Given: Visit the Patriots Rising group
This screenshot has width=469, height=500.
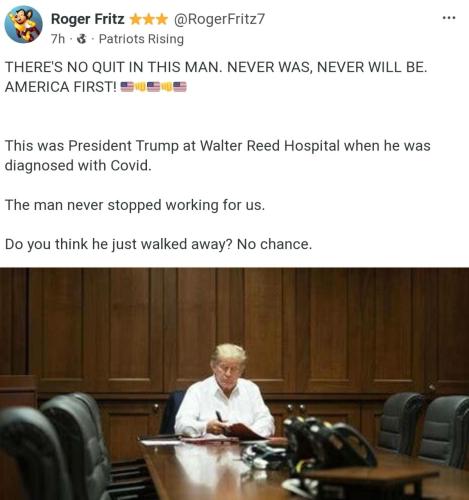Looking at the screenshot, I should [141, 39].
